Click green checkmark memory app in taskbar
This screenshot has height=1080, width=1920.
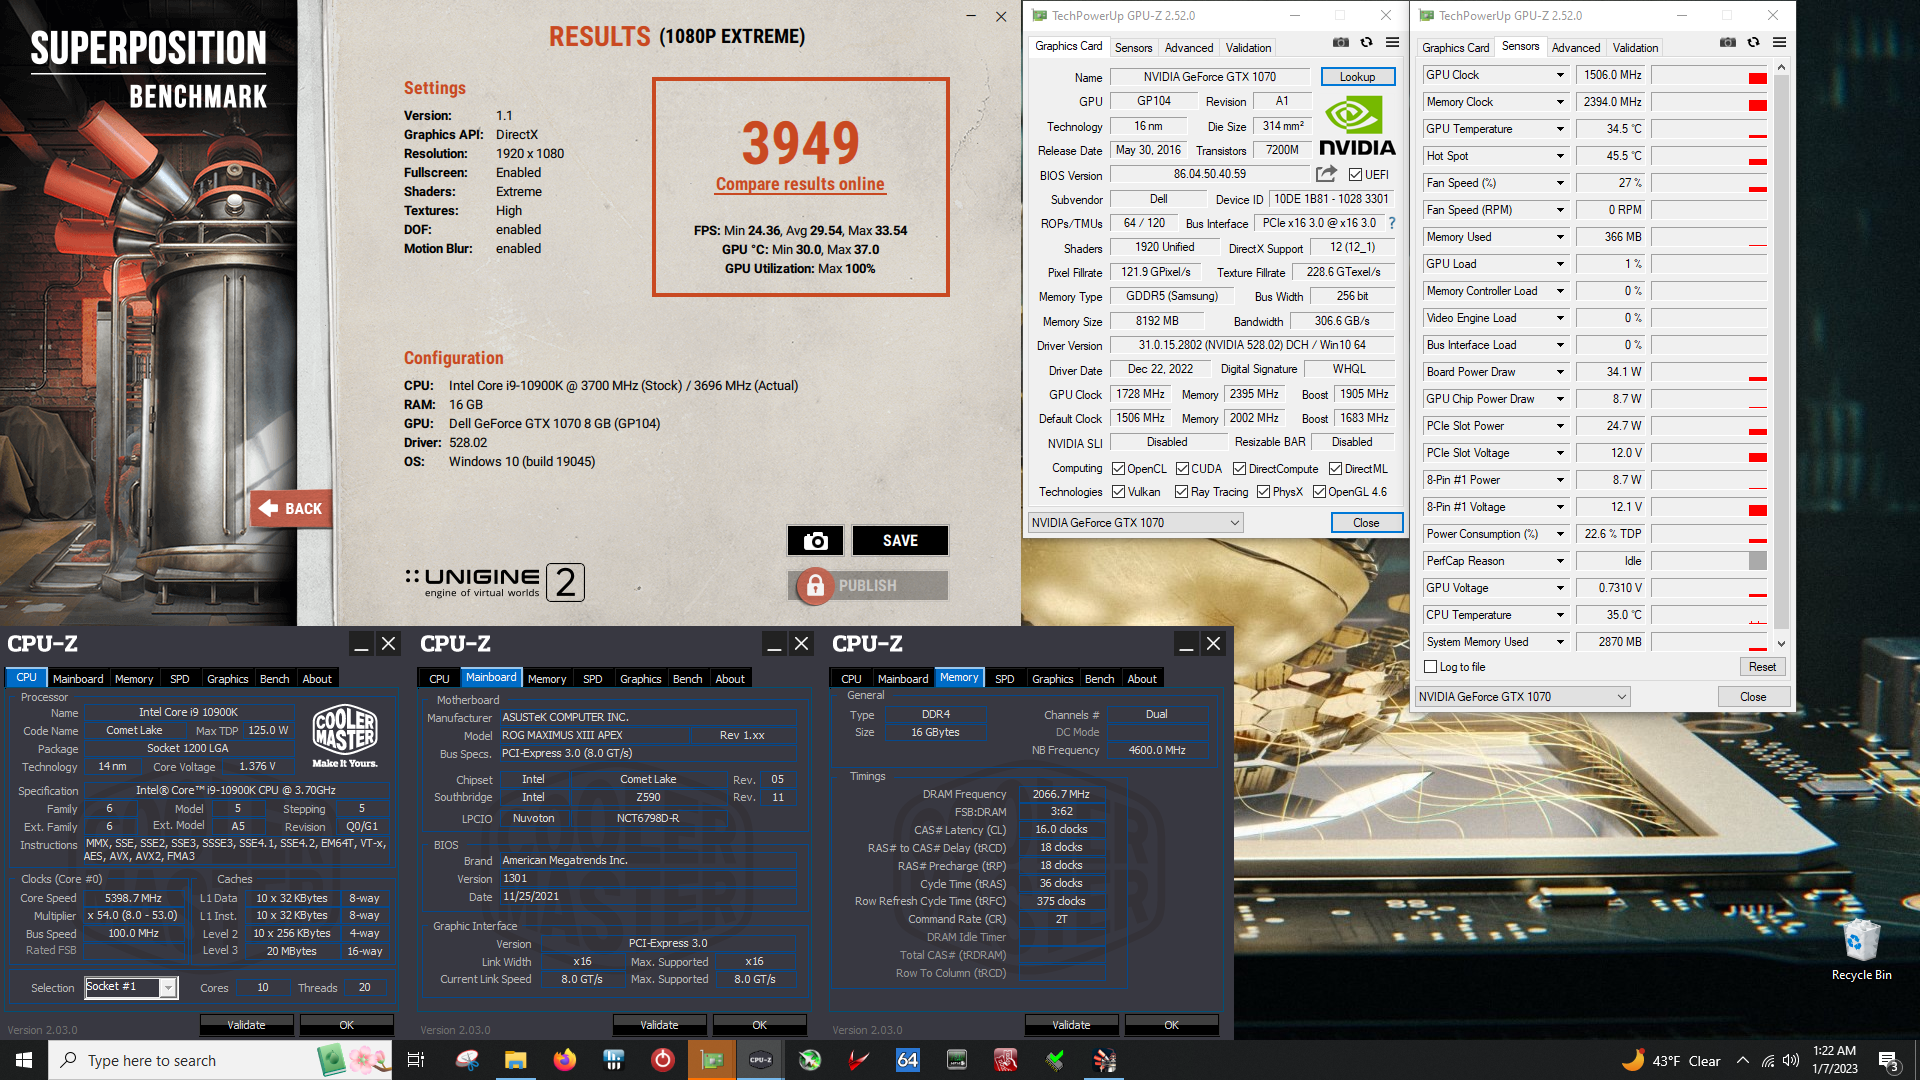point(1055,1060)
